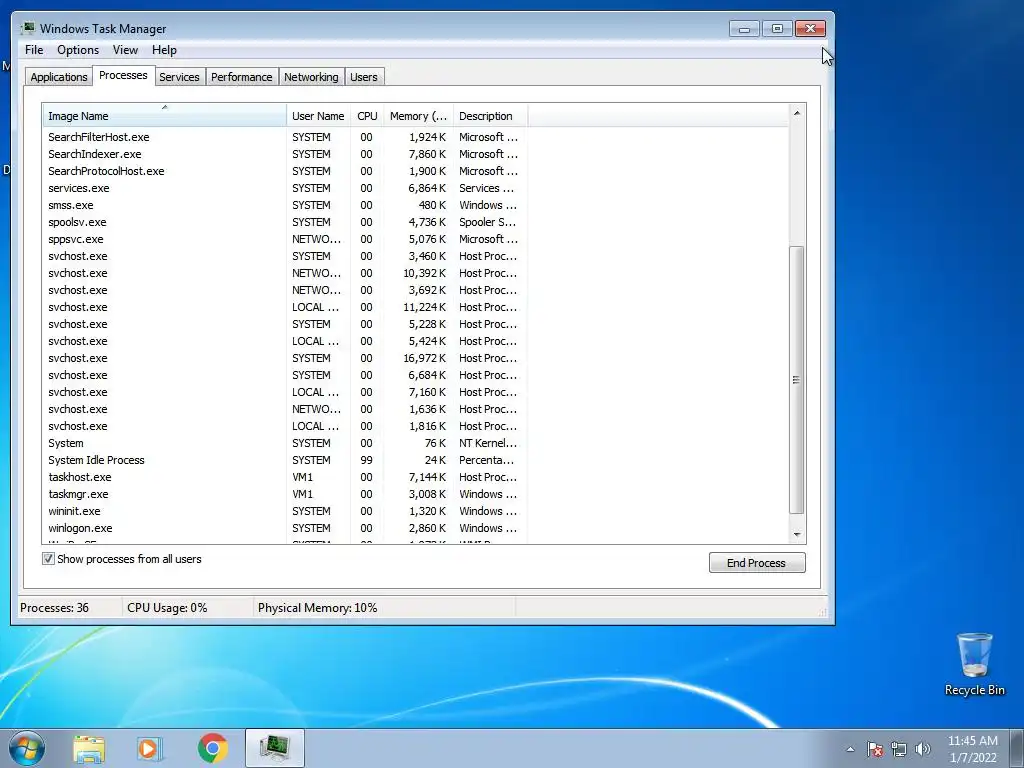
Task: Click the Processes: 36 status entry
Action: click(x=54, y=607)
